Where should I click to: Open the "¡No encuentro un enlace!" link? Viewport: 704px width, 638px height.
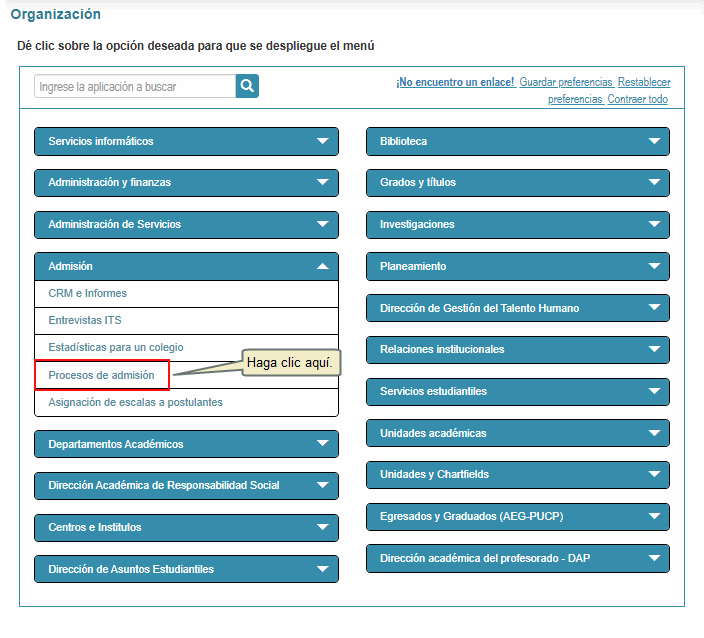(x=455, y=82)
